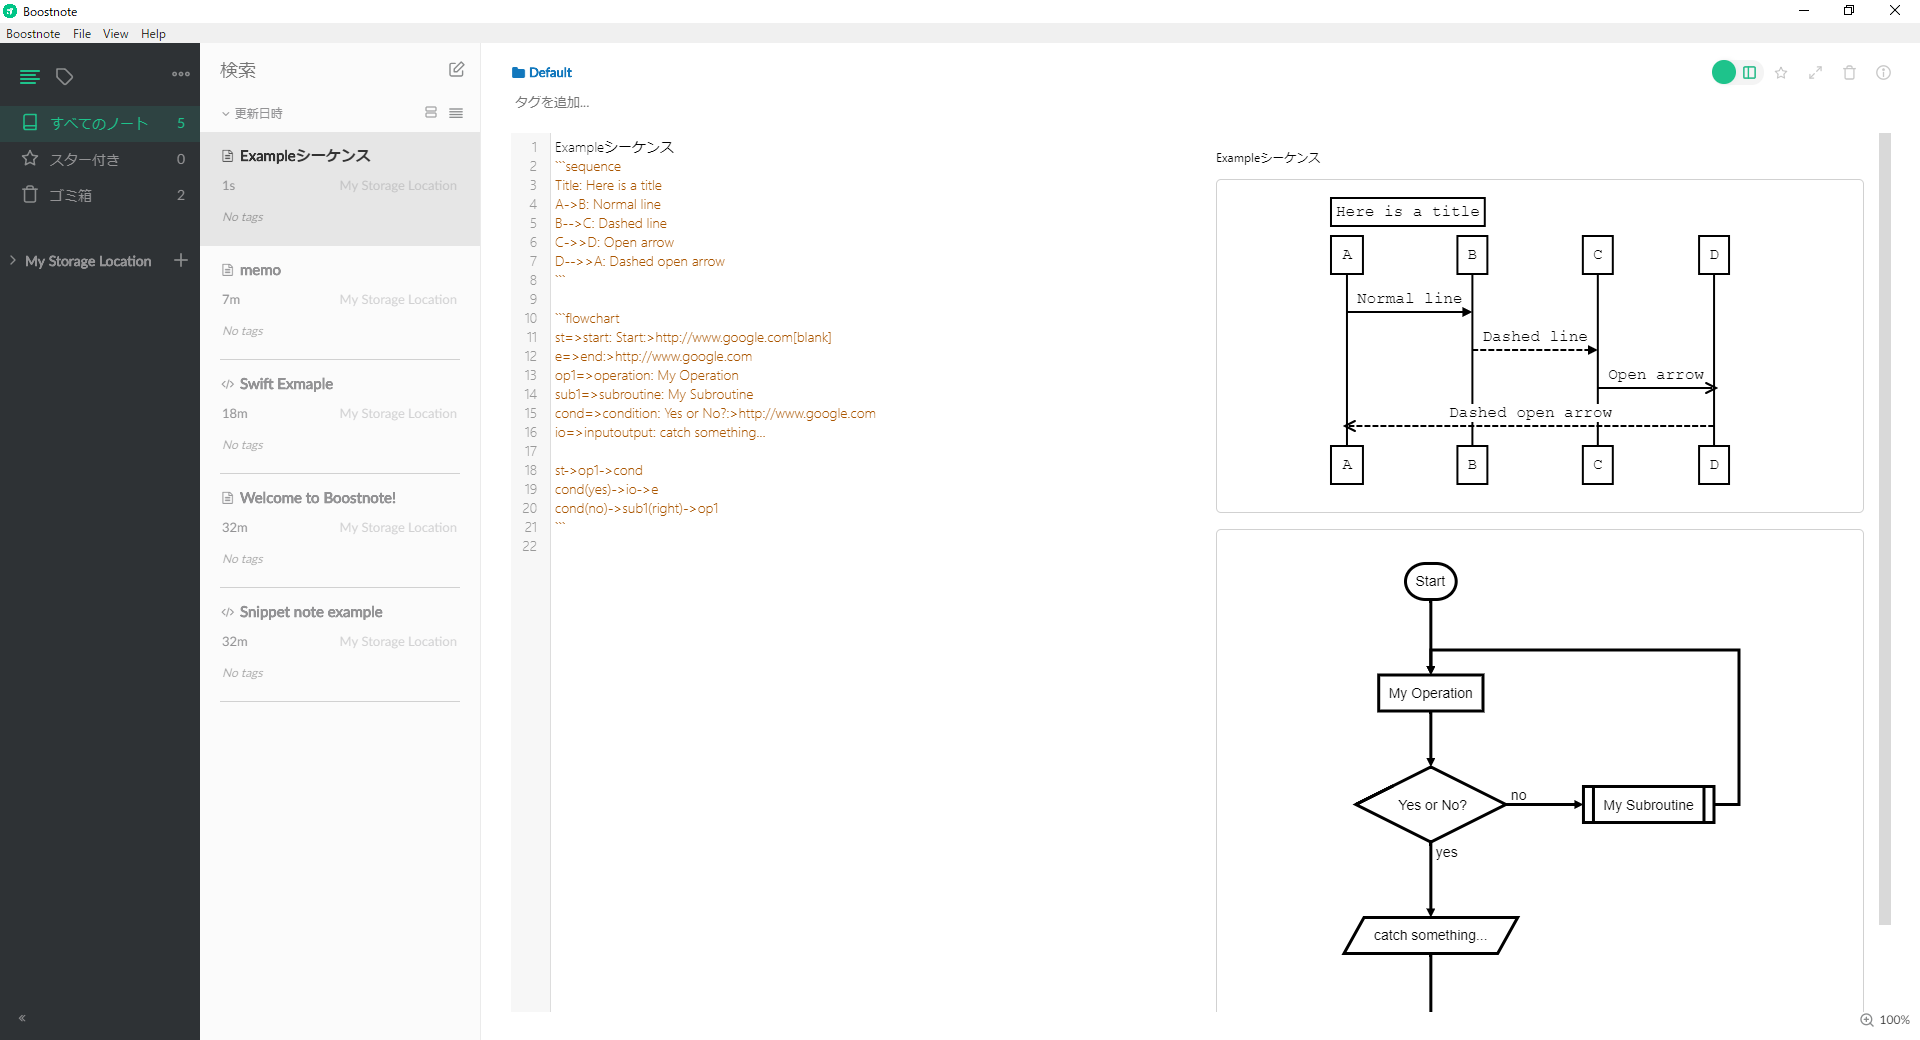Open the memo note
The image size is (1920, 1040).
coord(340,303)
